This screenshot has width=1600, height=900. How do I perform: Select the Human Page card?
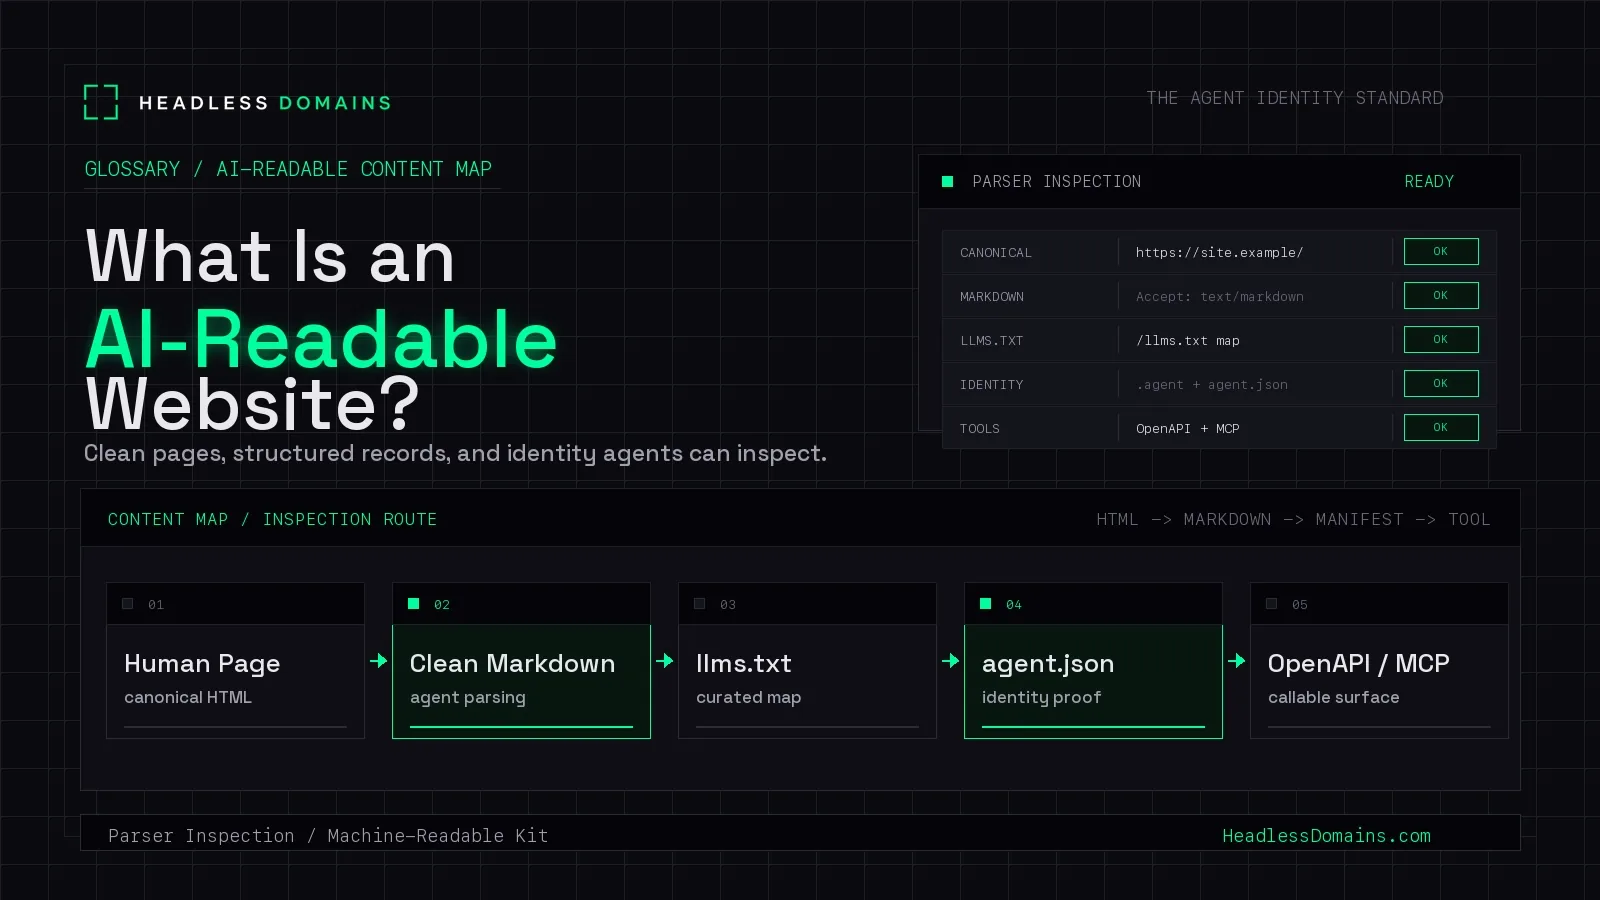pyautogui.click(x=235, y=661)
